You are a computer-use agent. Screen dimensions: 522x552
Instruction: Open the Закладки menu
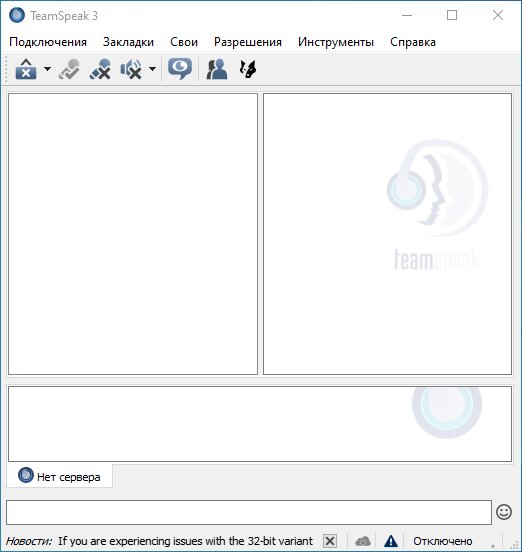(128, 42)
